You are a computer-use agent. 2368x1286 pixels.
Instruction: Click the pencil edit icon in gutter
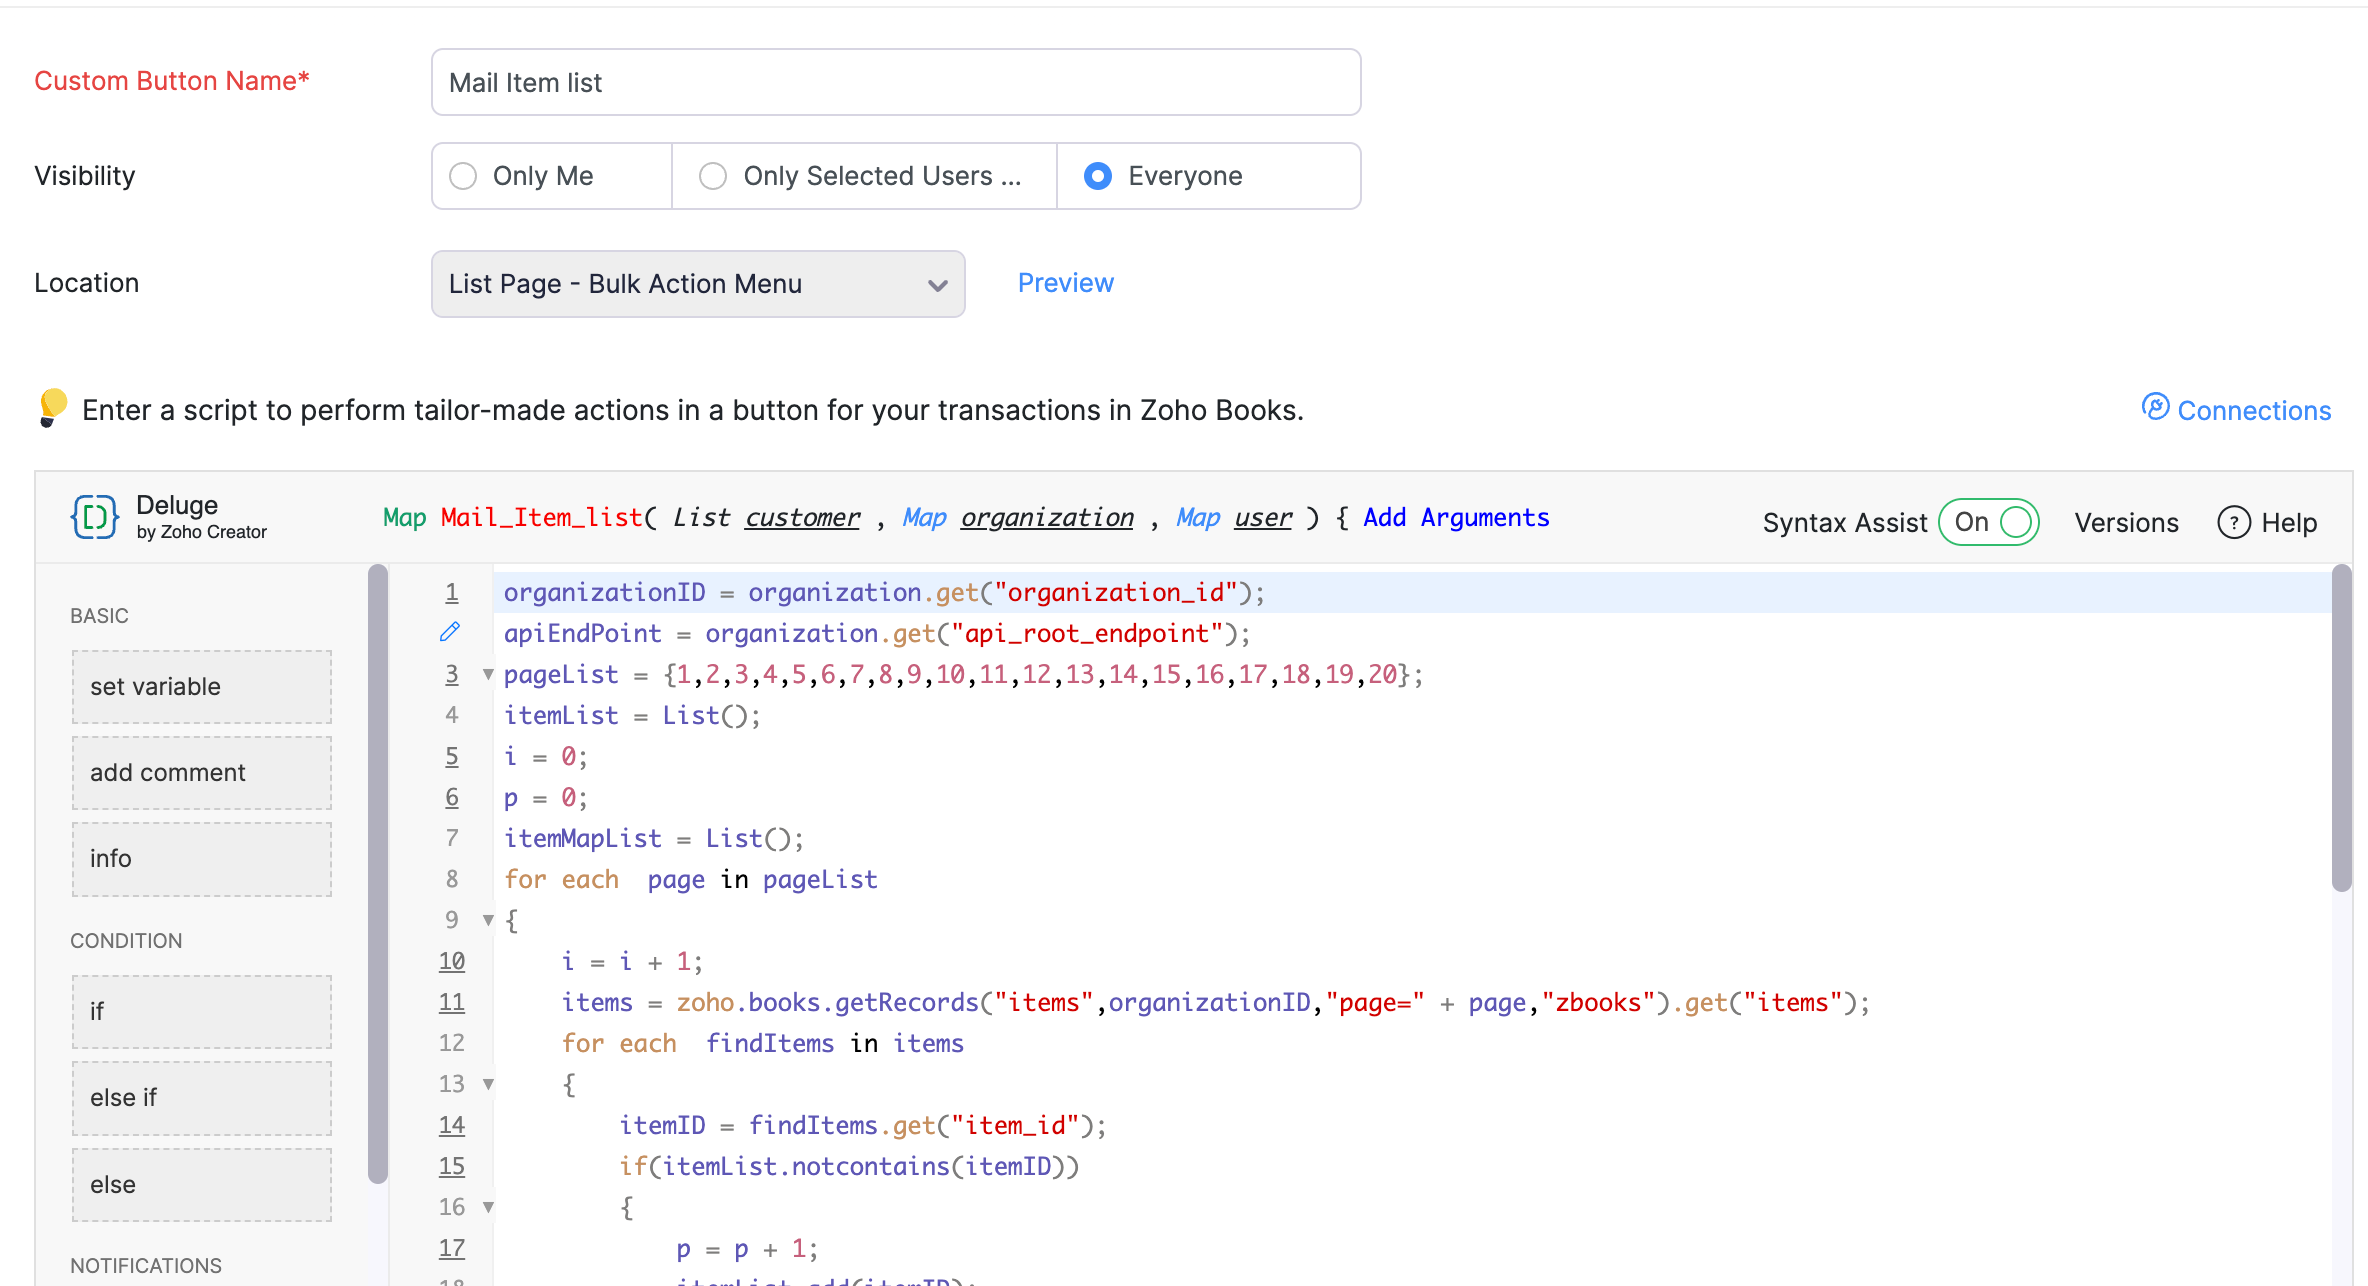pos(450,632)
